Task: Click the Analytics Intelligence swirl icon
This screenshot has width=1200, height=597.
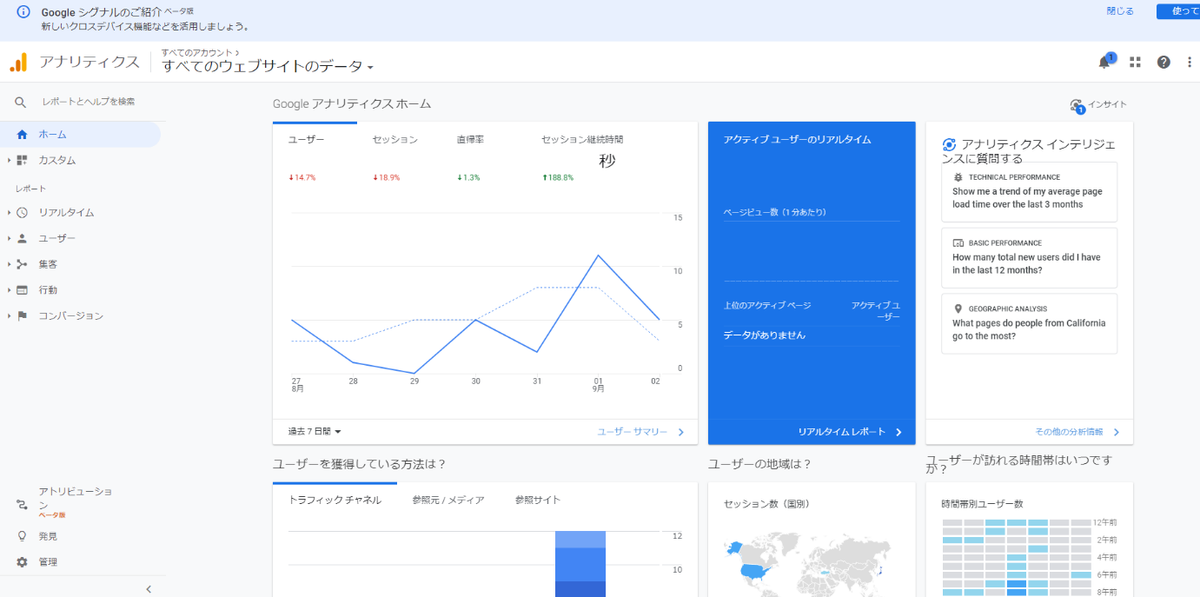Action: pos(949,145)
